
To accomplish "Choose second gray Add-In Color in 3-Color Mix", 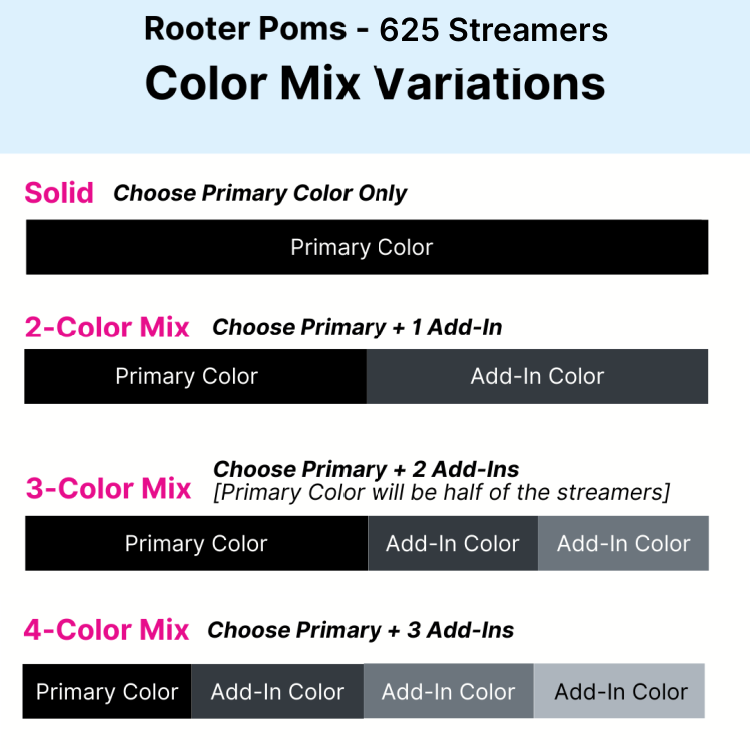I will pos(623,543).
